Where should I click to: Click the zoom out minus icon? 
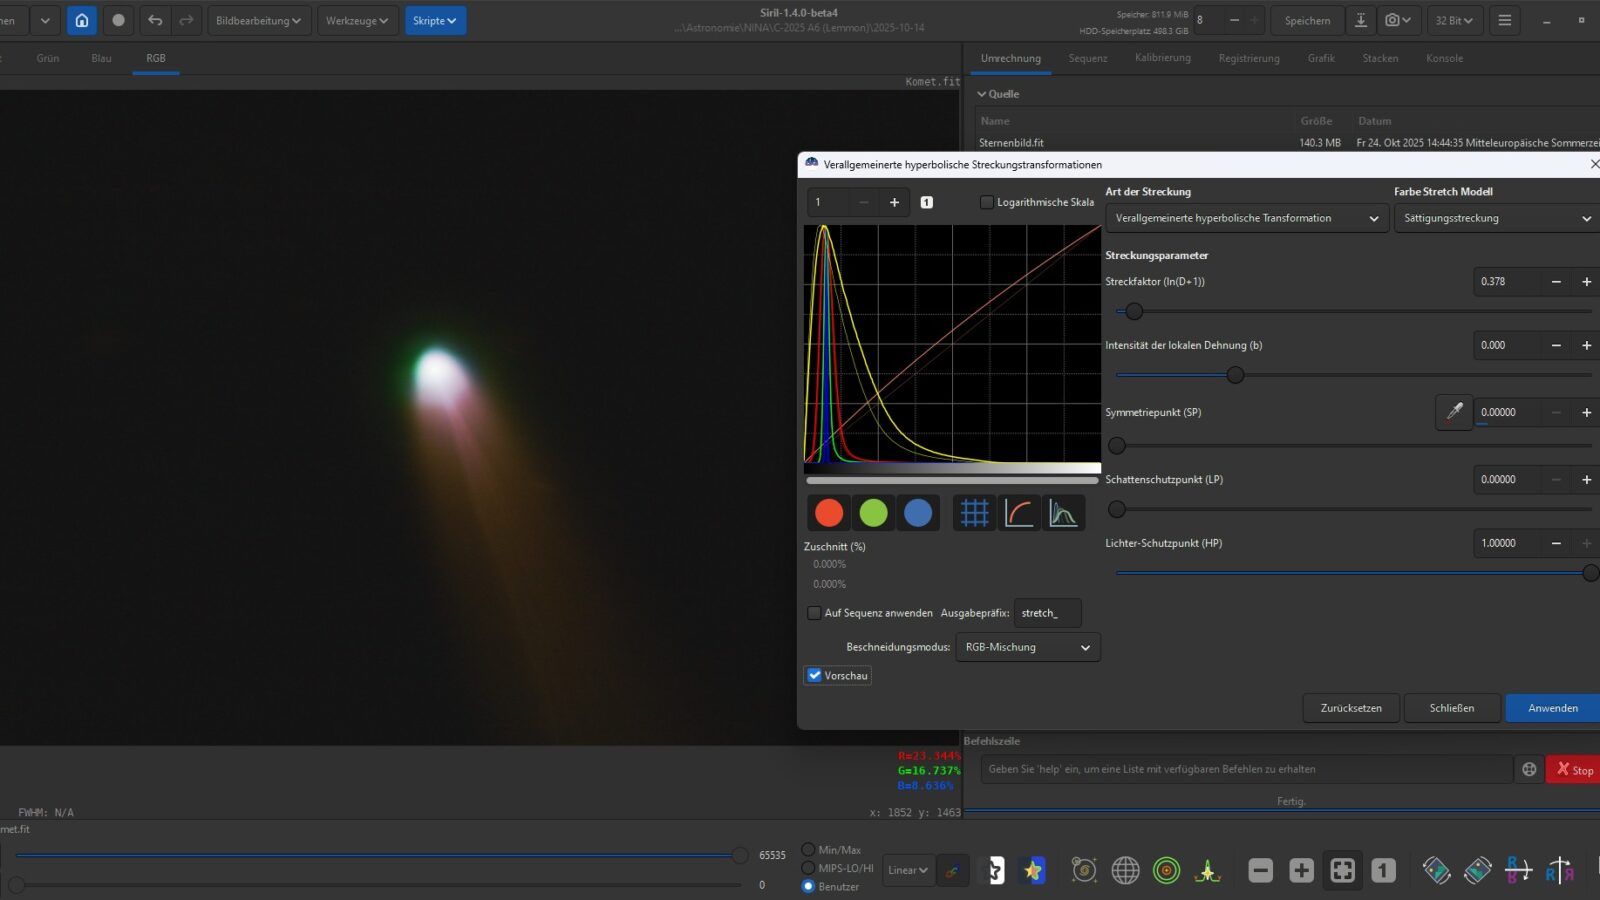click(x=1260, y=870)
